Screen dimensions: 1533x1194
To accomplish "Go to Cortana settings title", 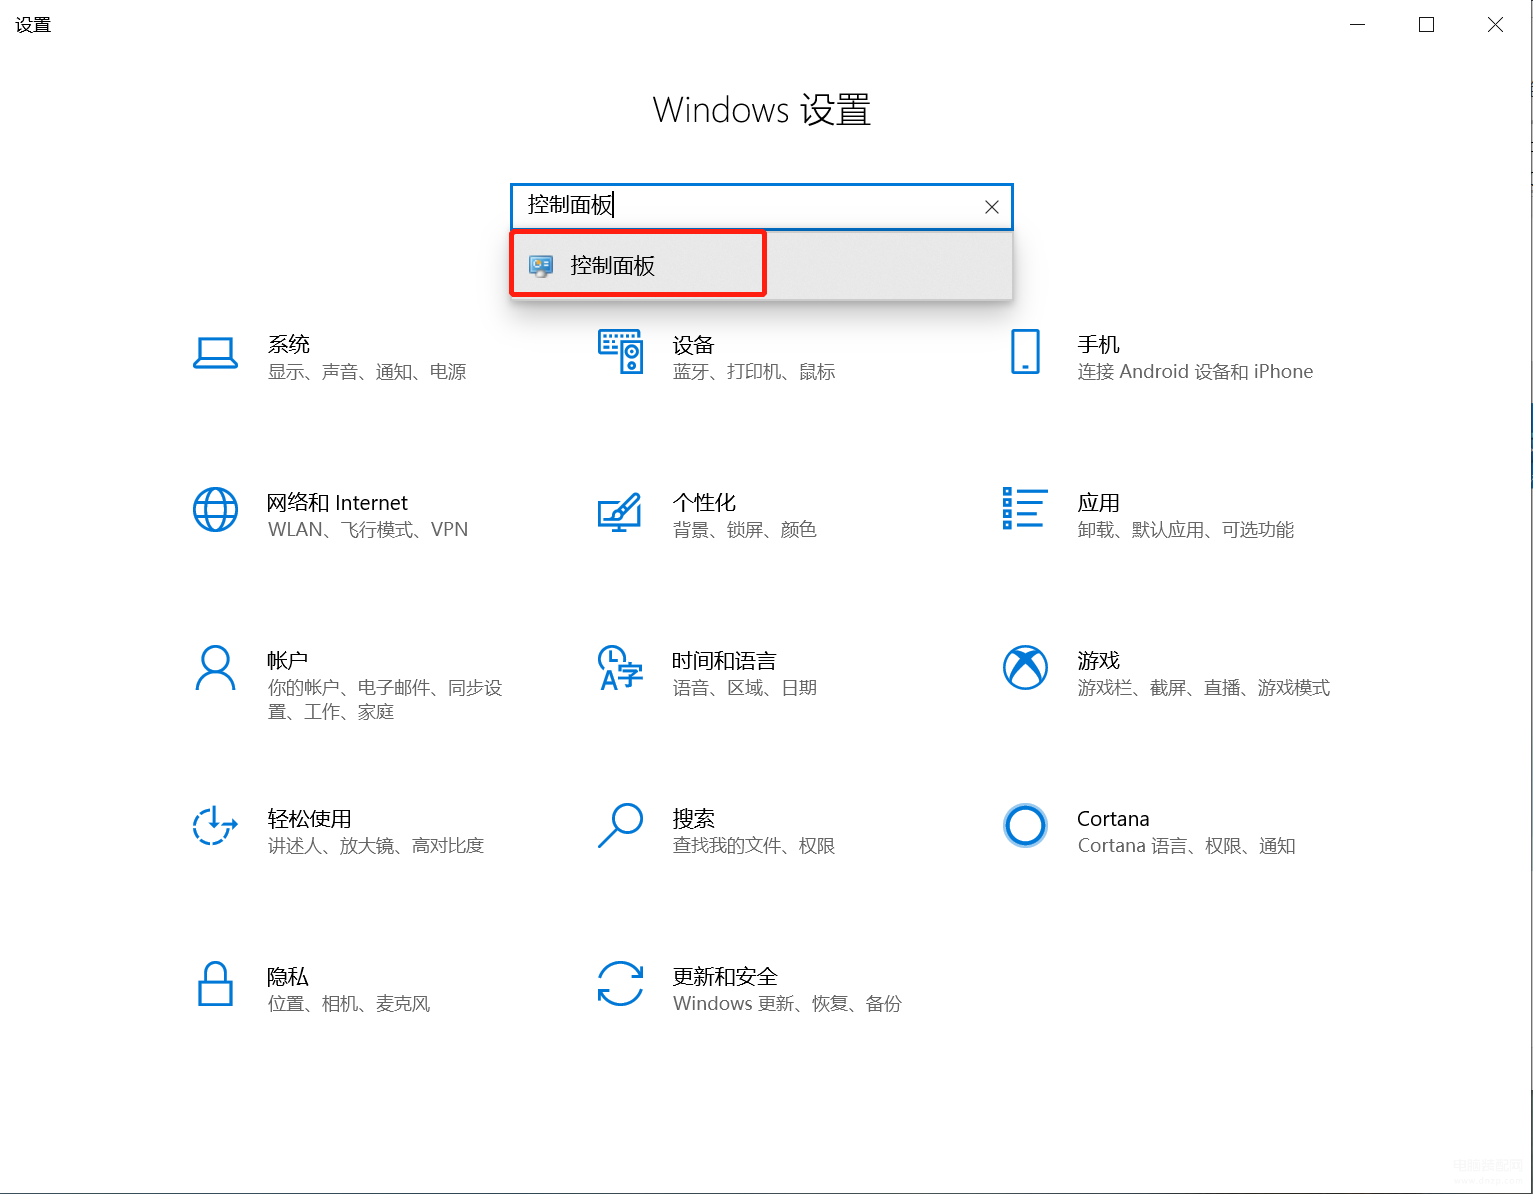I will (1113, 818).
